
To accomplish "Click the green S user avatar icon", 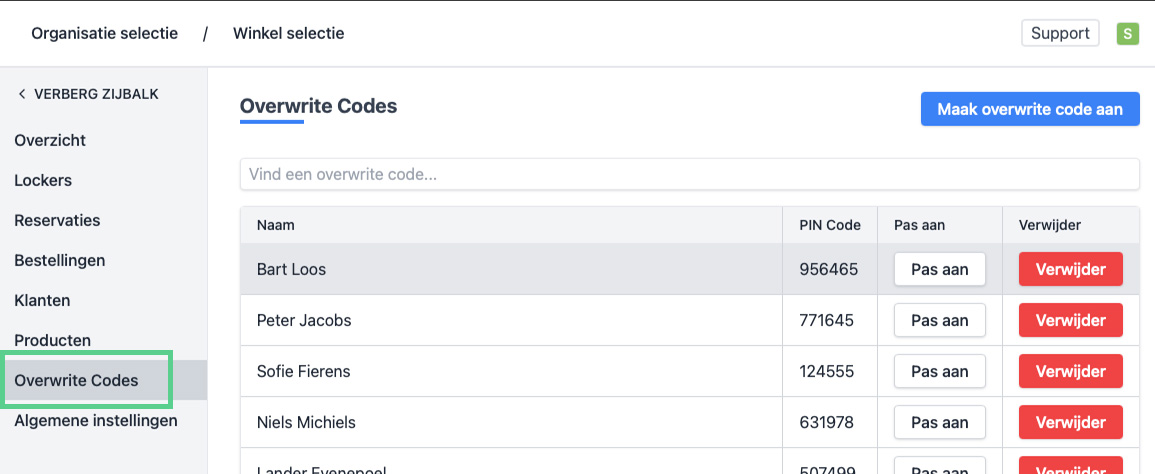I will [x=1128, y=34].
